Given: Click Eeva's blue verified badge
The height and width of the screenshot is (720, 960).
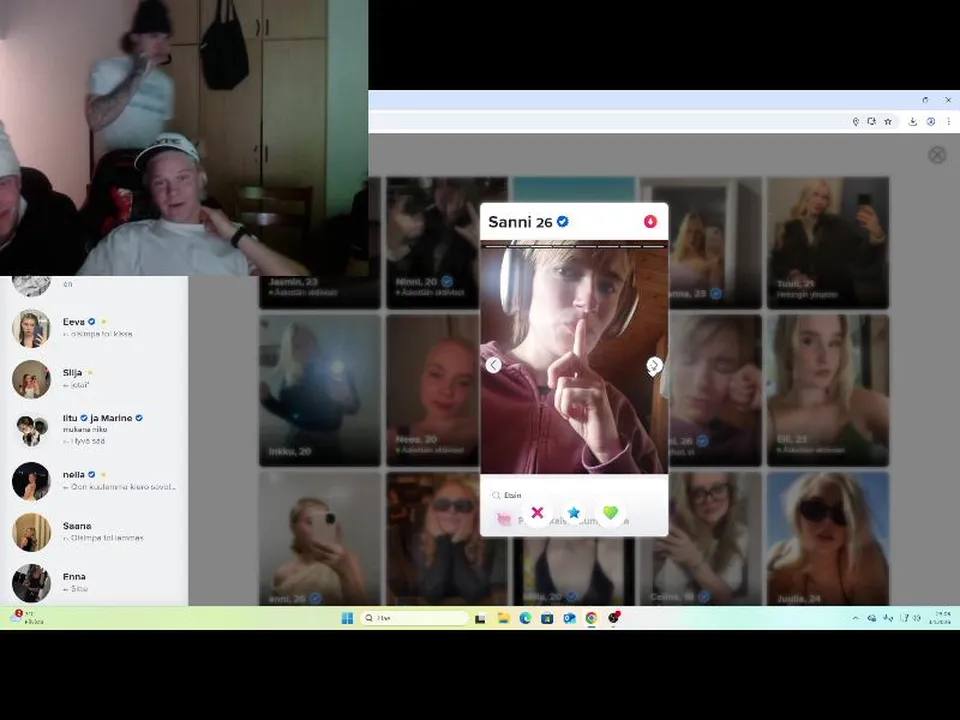Looking at the screenshot, I should point(91,321).
